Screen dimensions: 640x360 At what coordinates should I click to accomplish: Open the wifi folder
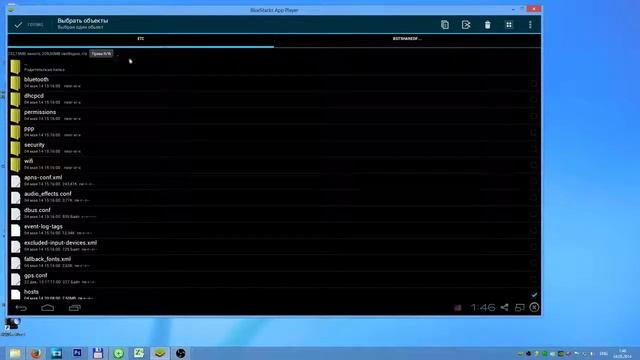click(274, 164)
